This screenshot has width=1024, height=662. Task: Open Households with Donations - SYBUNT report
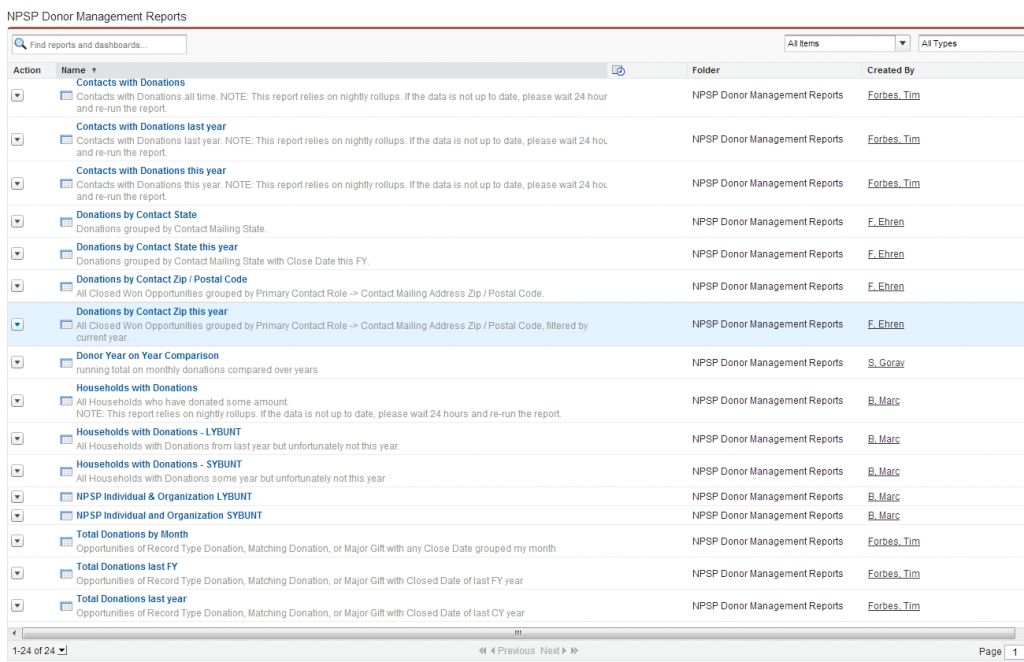pos(159,464)
